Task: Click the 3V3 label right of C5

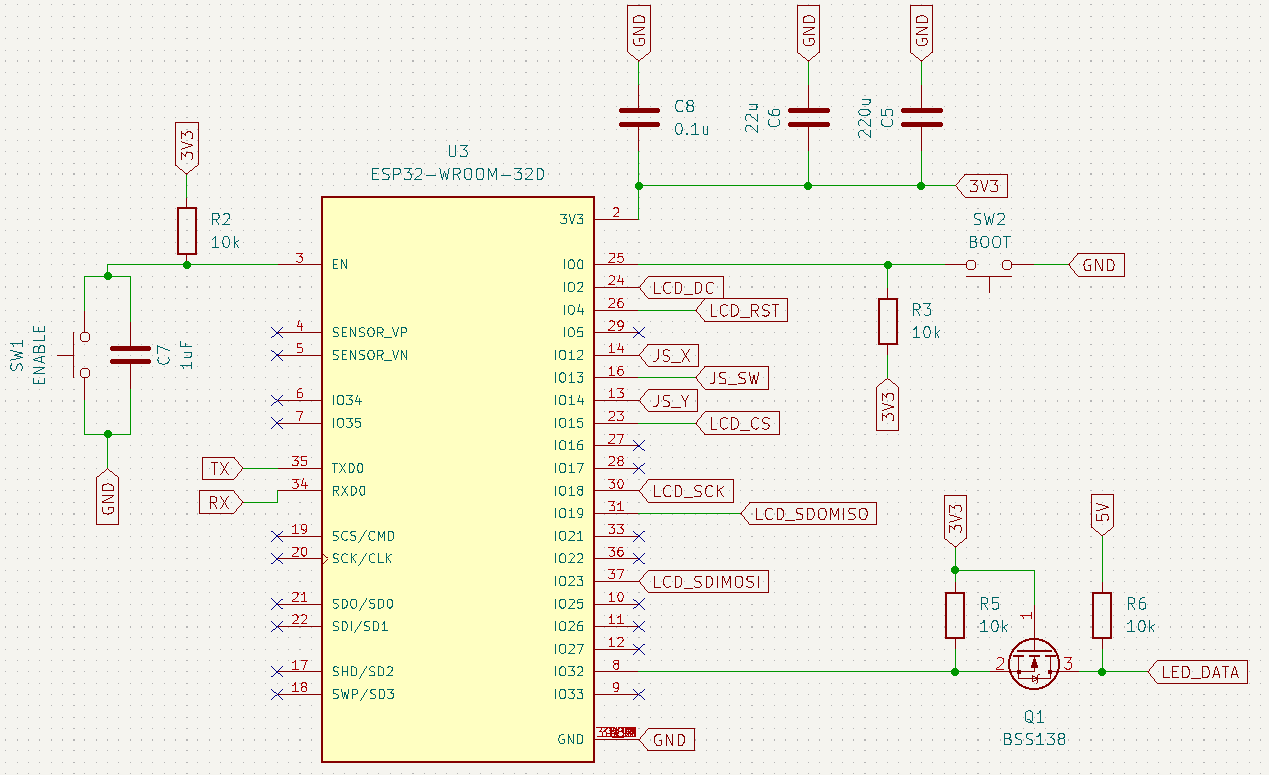Action: pyautogui.click(x=983, y=186)
